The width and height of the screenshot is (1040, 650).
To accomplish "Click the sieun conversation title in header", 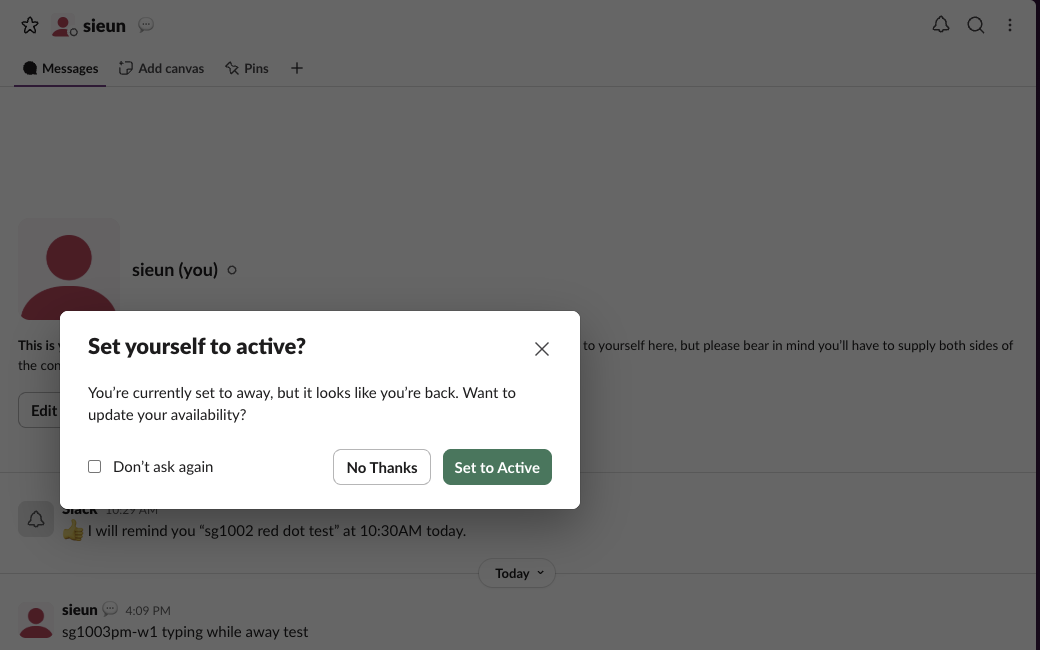I will point(104,26).
